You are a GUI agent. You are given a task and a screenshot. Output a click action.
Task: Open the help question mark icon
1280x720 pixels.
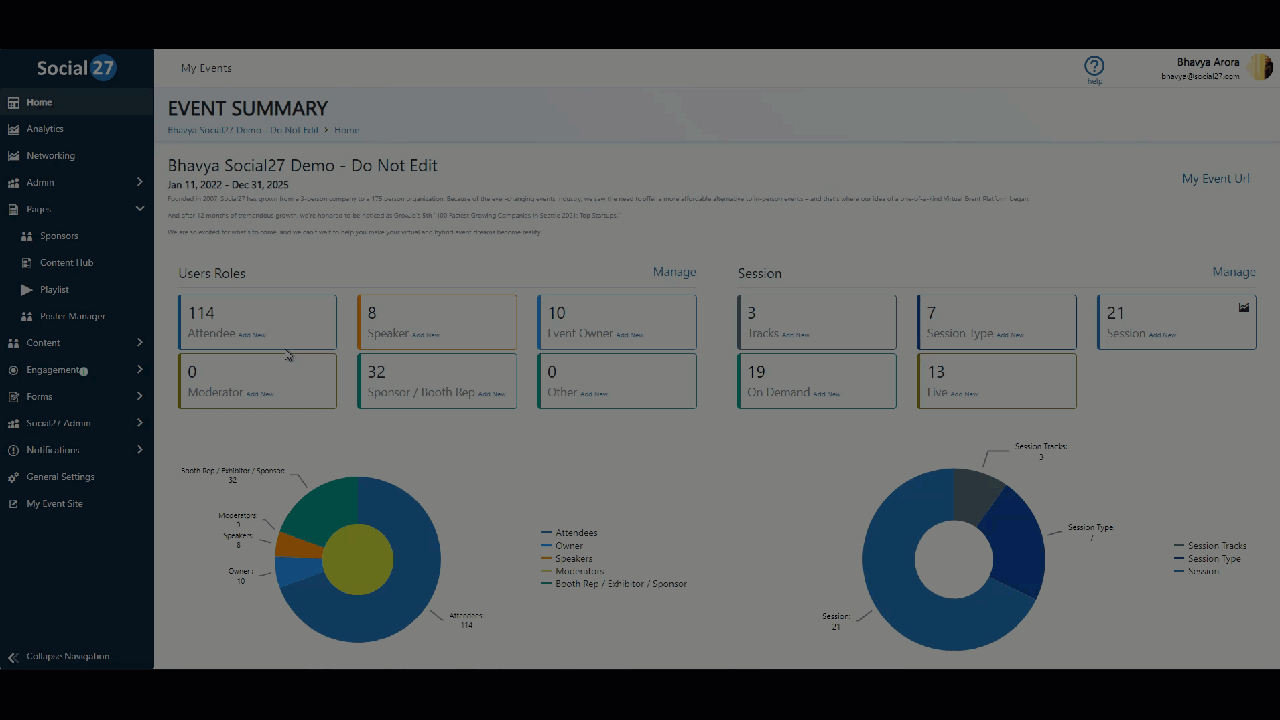[1094, 66]
